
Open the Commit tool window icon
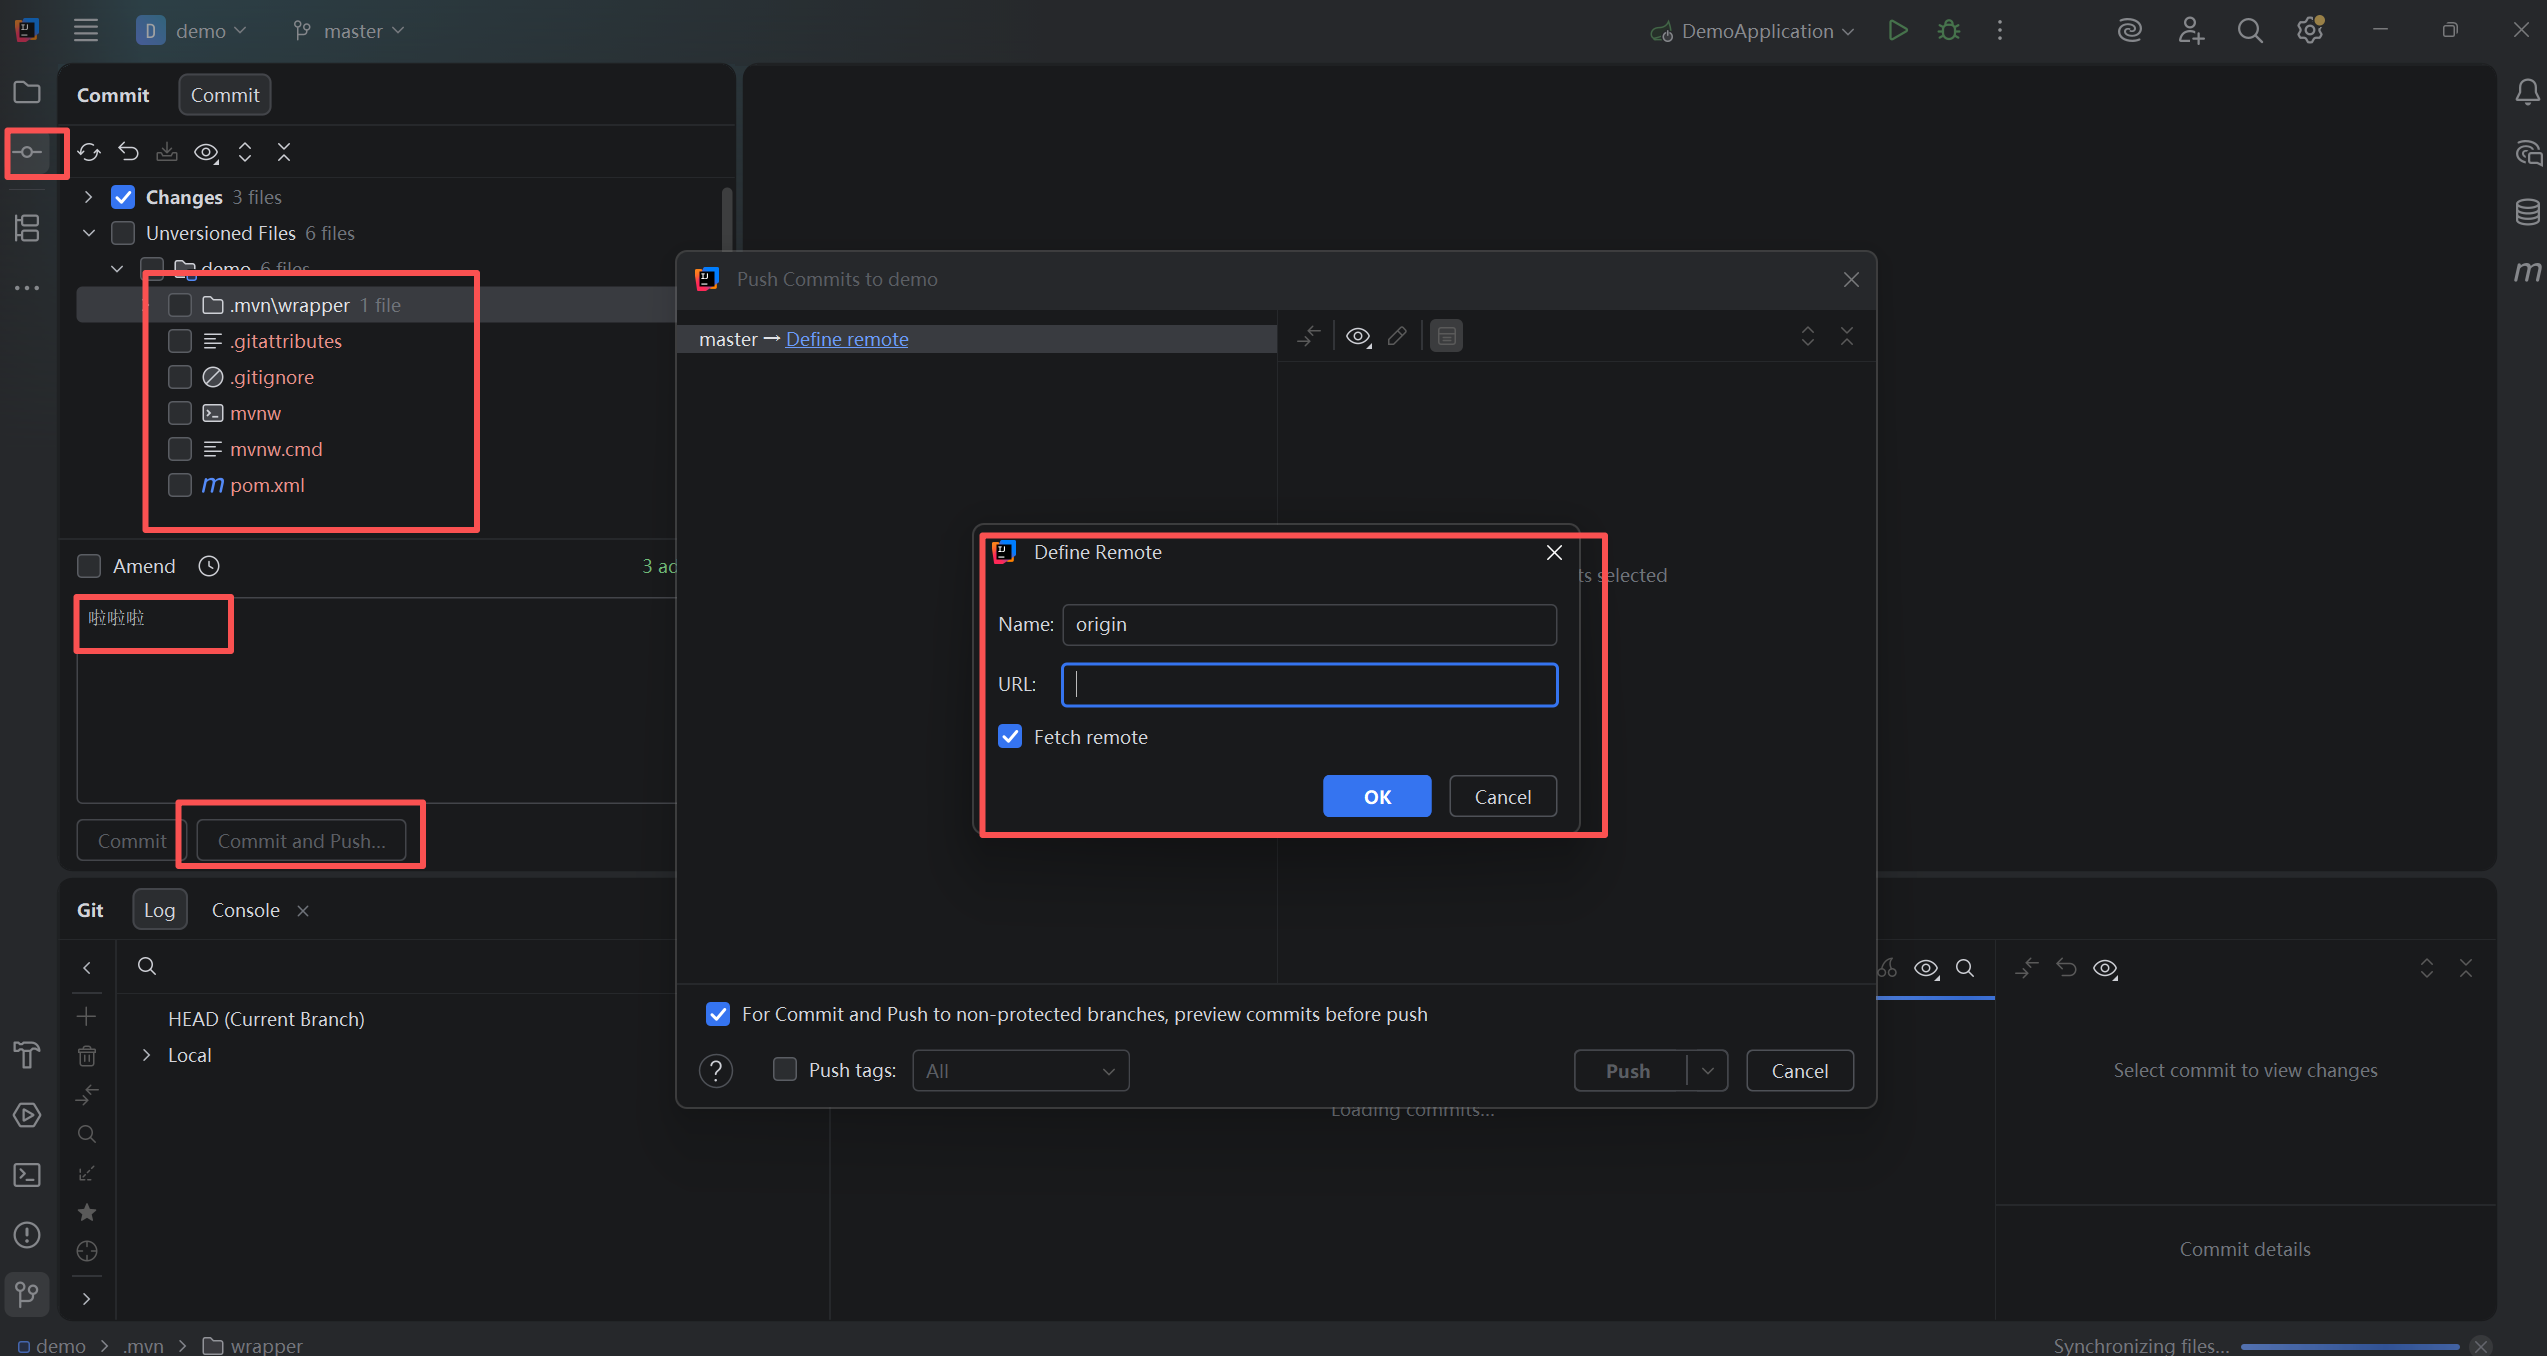[x=28, y=153]
